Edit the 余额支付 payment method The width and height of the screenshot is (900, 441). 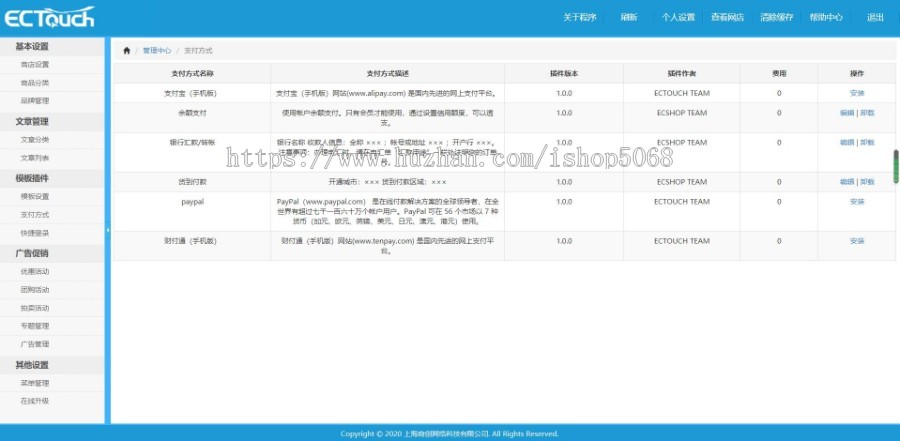coord(847,113)
